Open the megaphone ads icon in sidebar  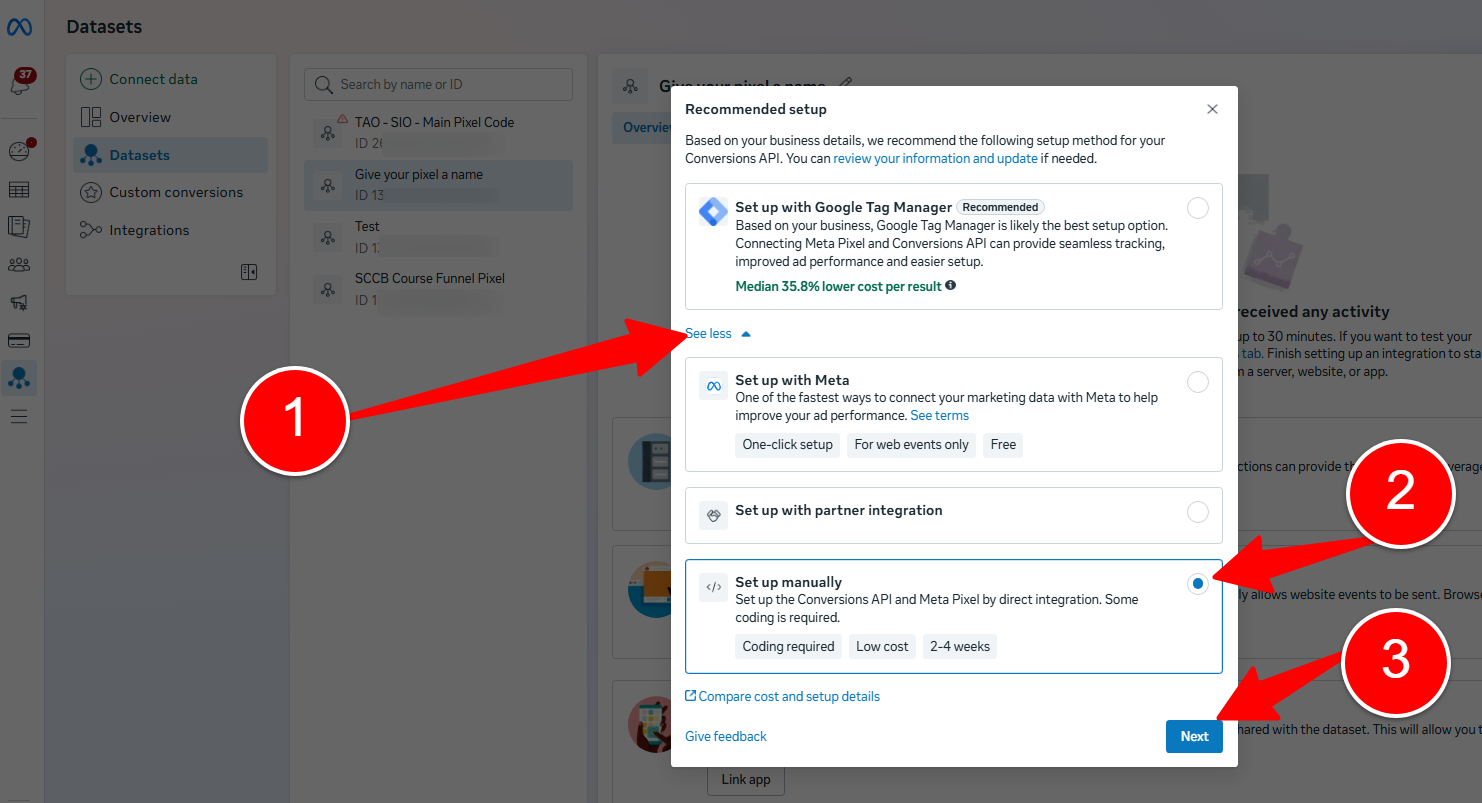pos(19,302)
